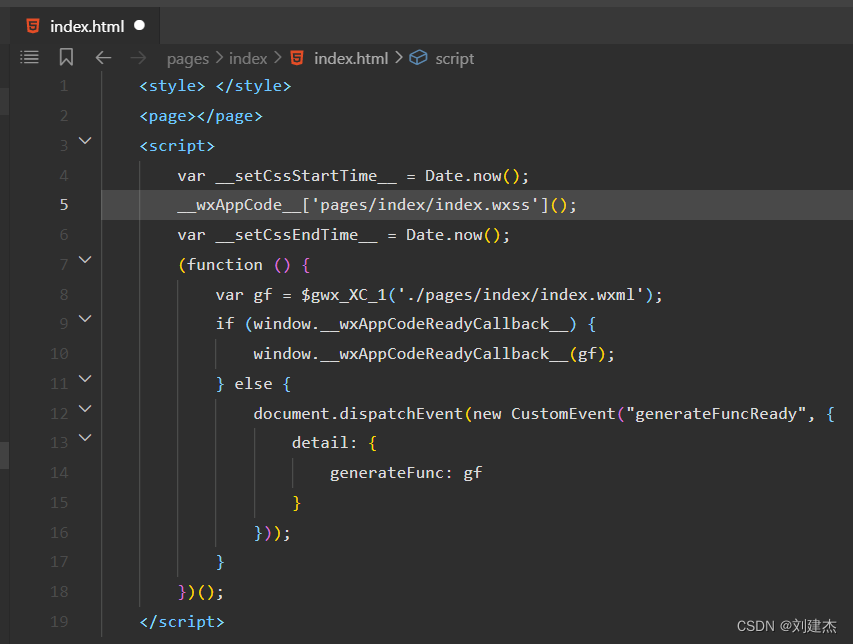
Task: Select the index folder breadcrumb segment
Action: (x=248, y=58)
